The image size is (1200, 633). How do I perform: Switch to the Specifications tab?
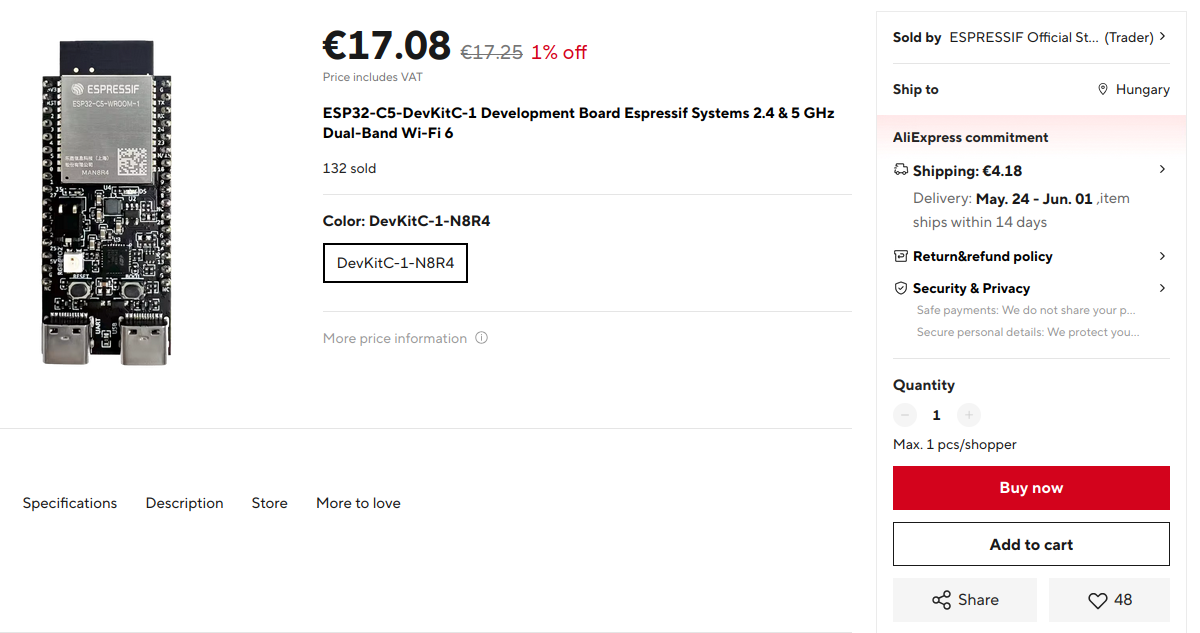click(x=70, y=503)
